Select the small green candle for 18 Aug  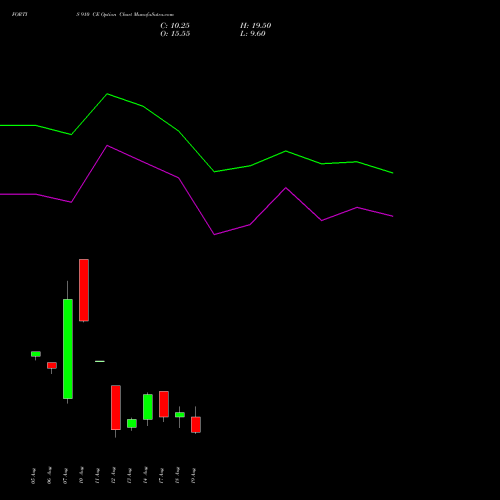[180, 415]
